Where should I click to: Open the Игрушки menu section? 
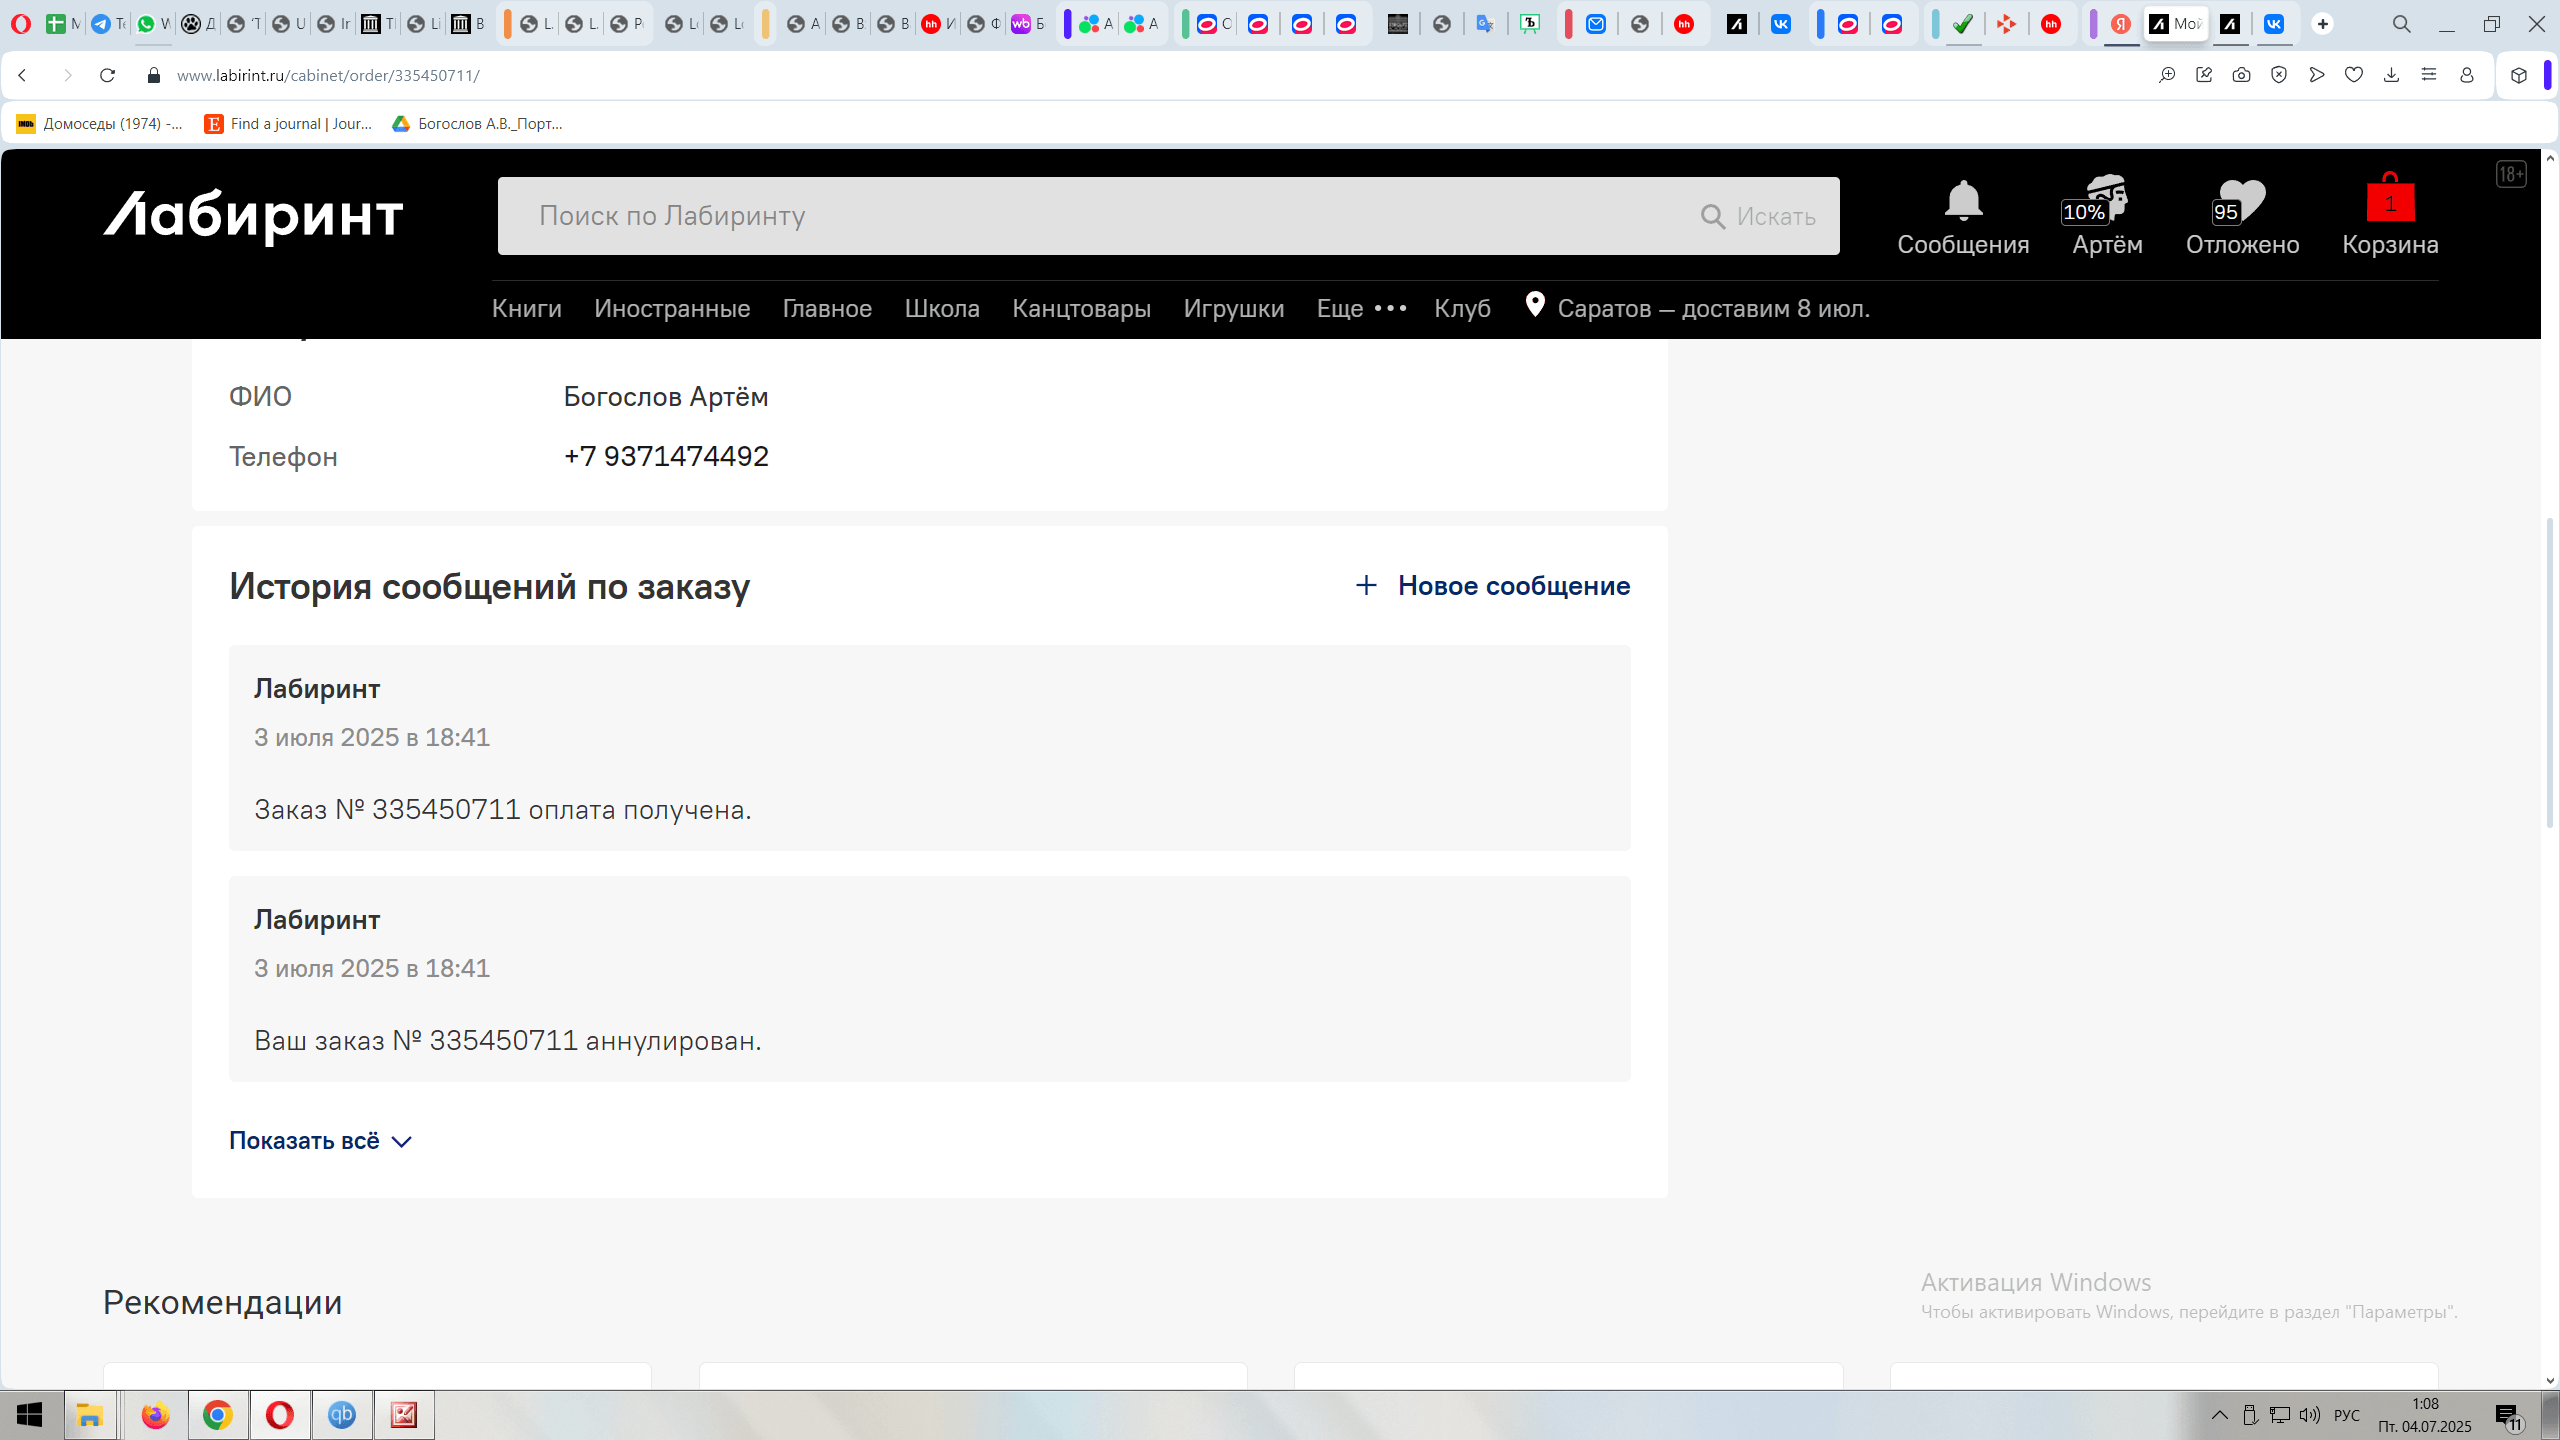click(1233, 308)
